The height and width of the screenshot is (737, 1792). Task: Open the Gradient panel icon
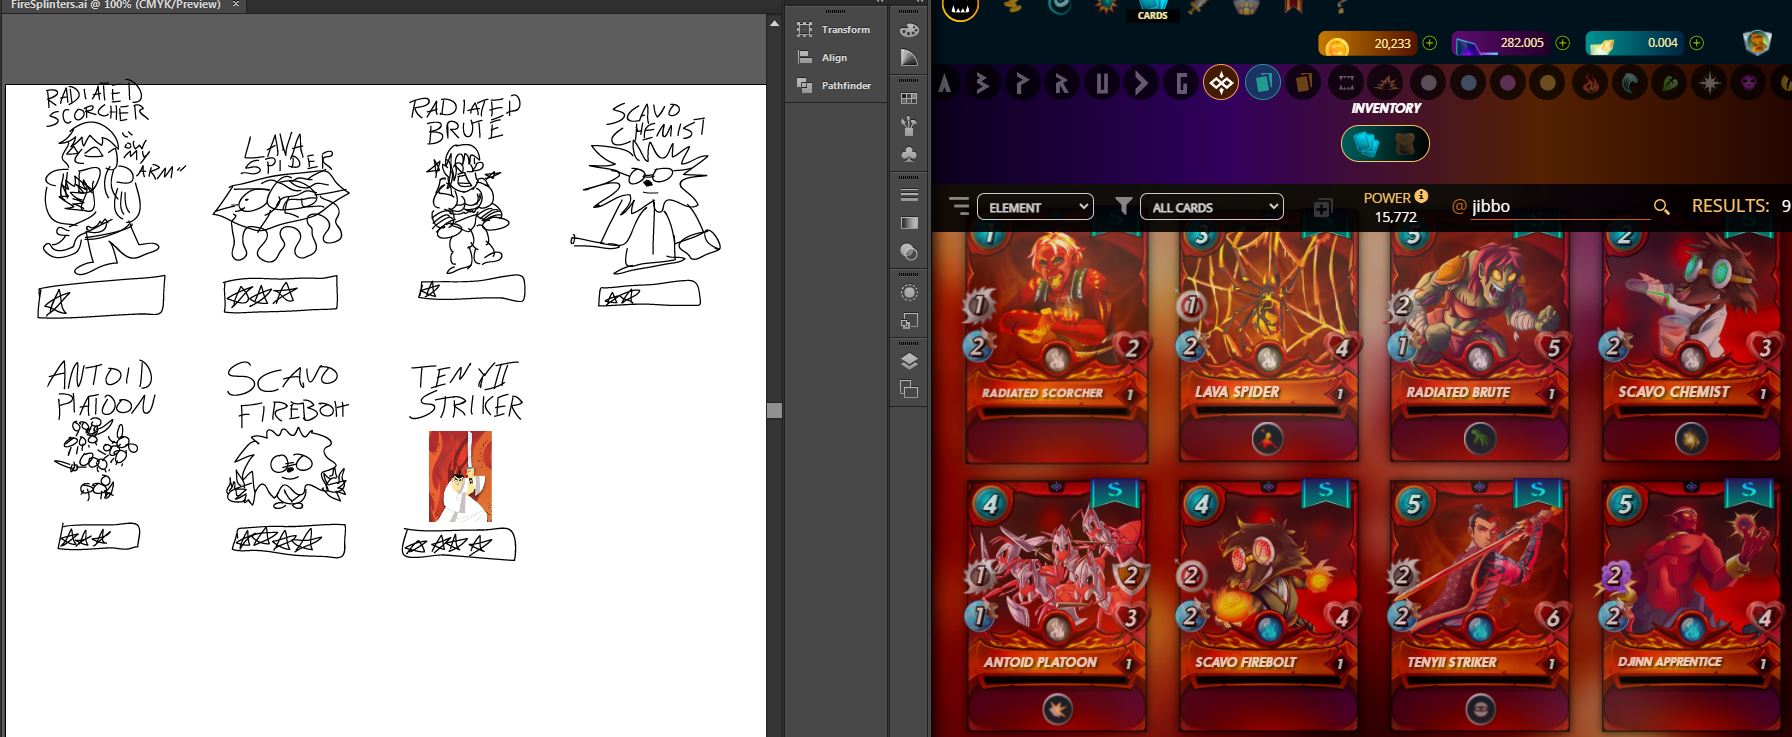(x=909, y=223)
